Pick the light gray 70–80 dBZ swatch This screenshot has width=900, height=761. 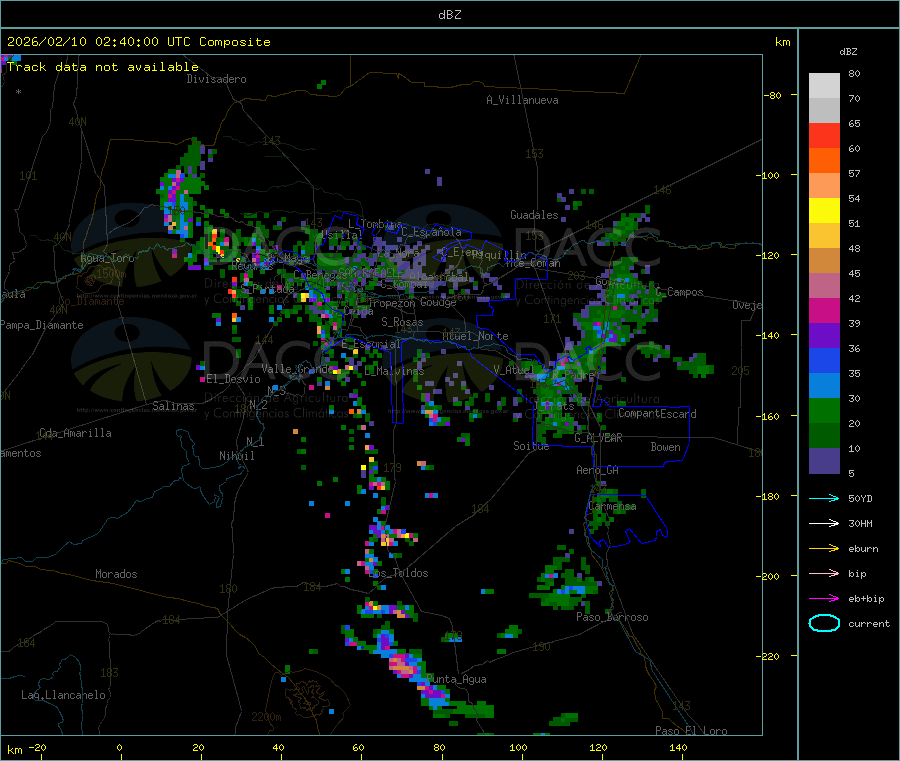click(824, 86)
